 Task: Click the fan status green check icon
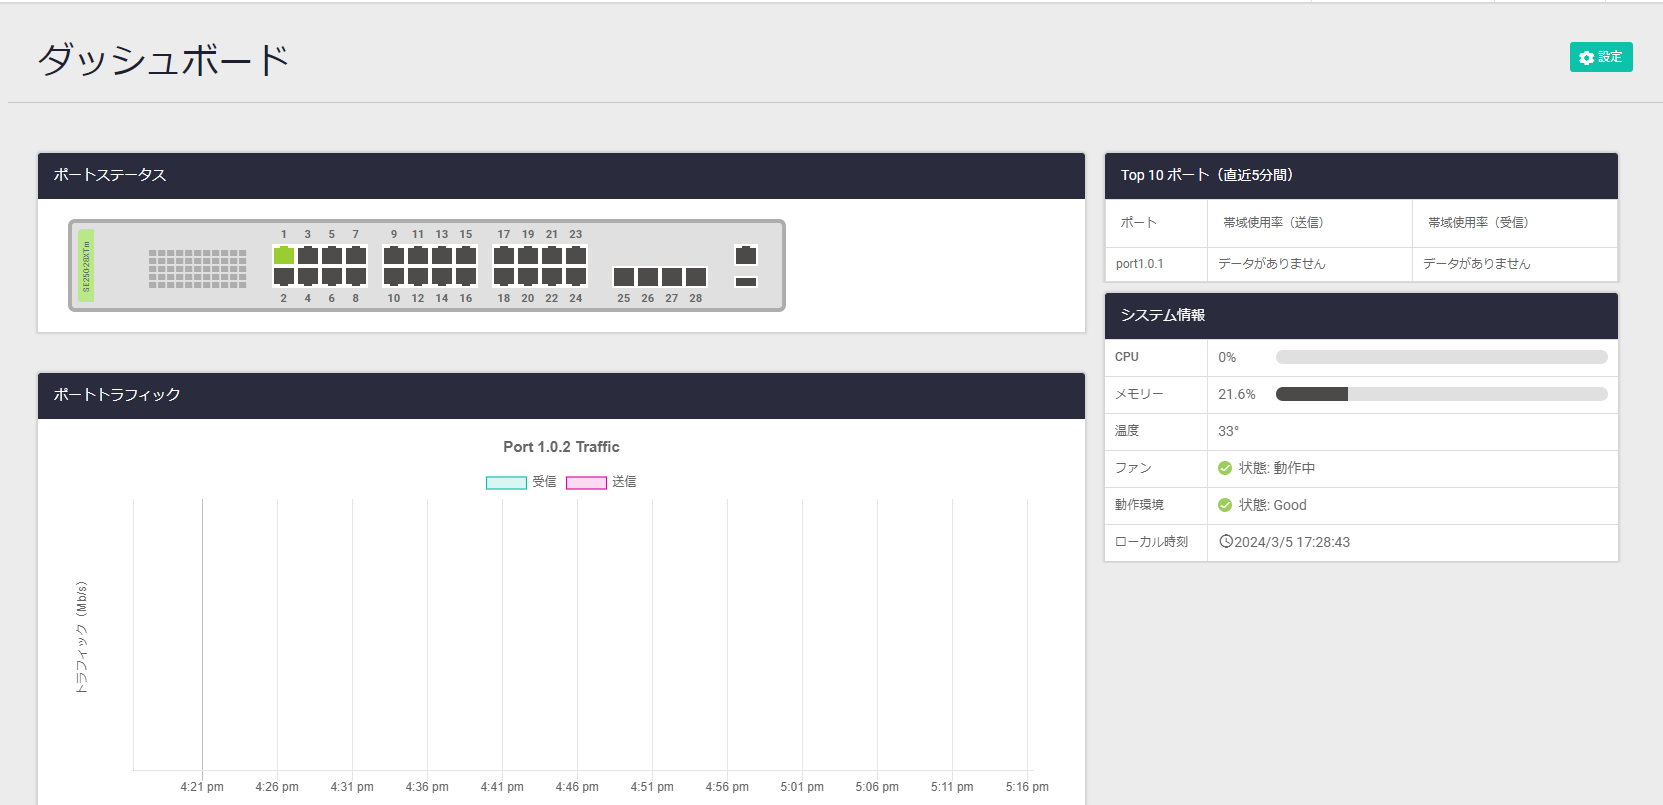pyautogui.click(x=1225, y=468)
